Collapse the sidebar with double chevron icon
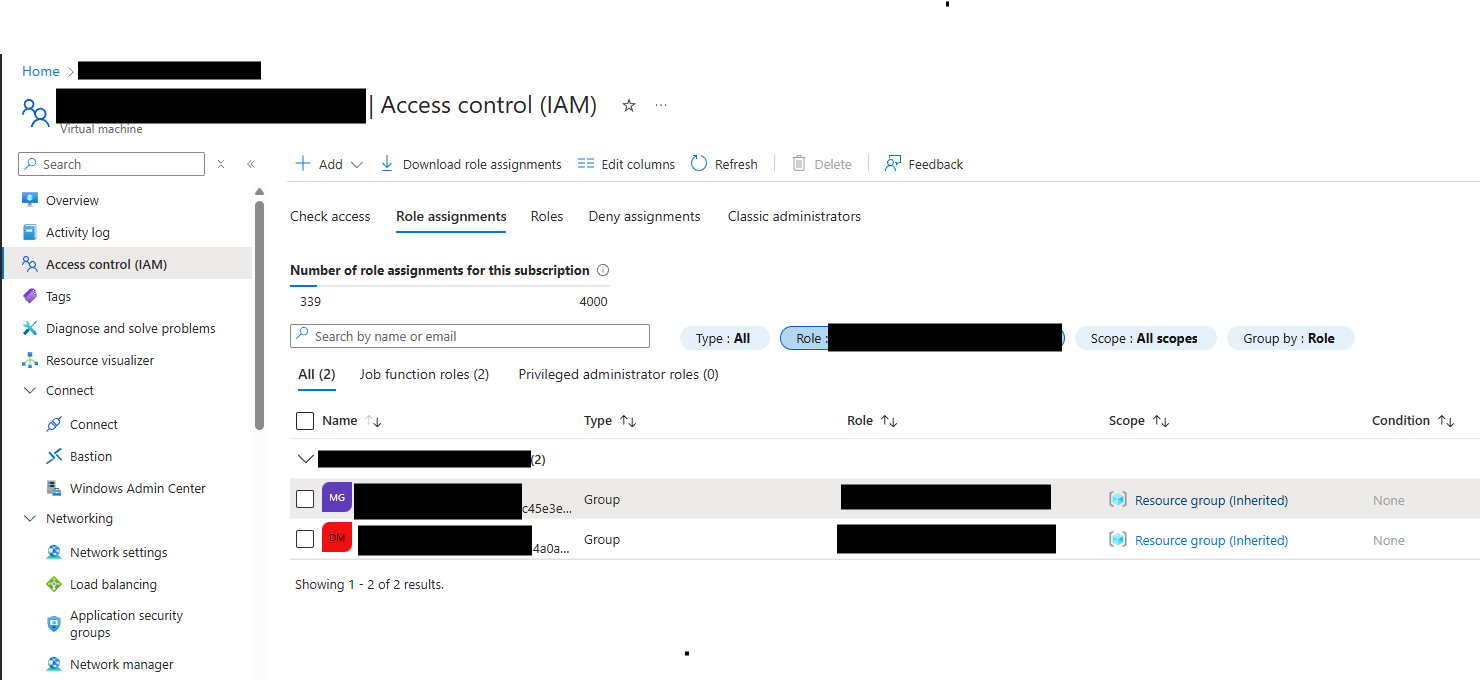 251,164
